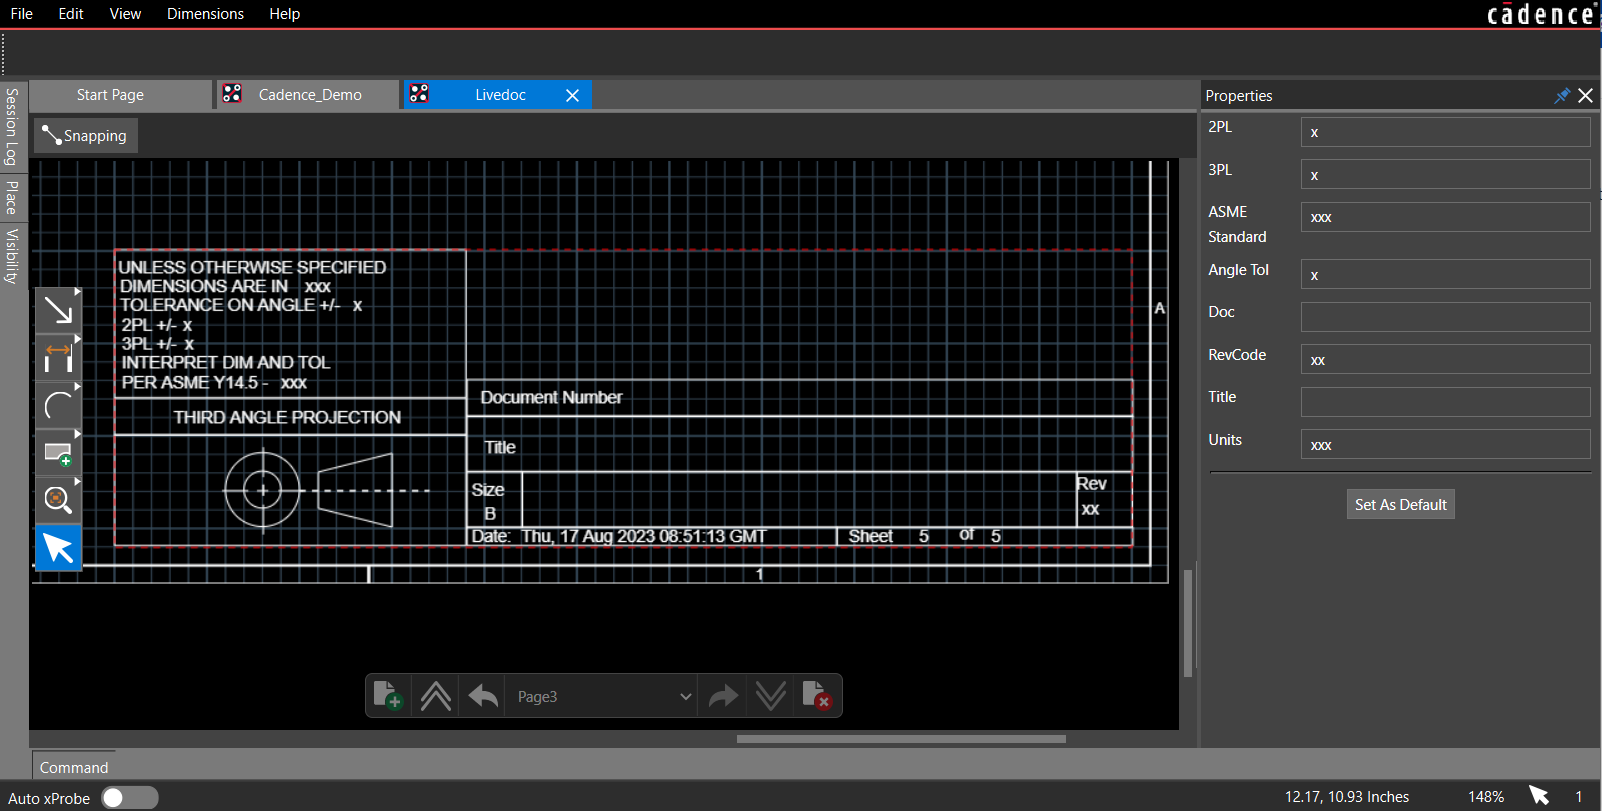Click the Set As Default button
This screenshot has height=811, width=1602.
click(x=1400, y=504)
